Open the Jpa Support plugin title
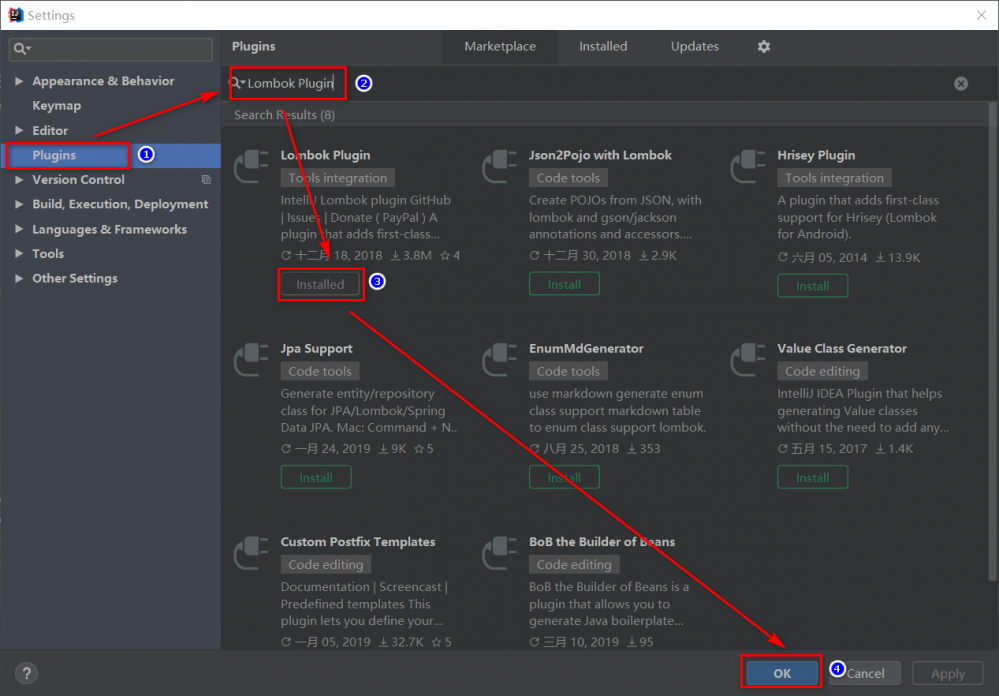 click(x=317, y=349)
